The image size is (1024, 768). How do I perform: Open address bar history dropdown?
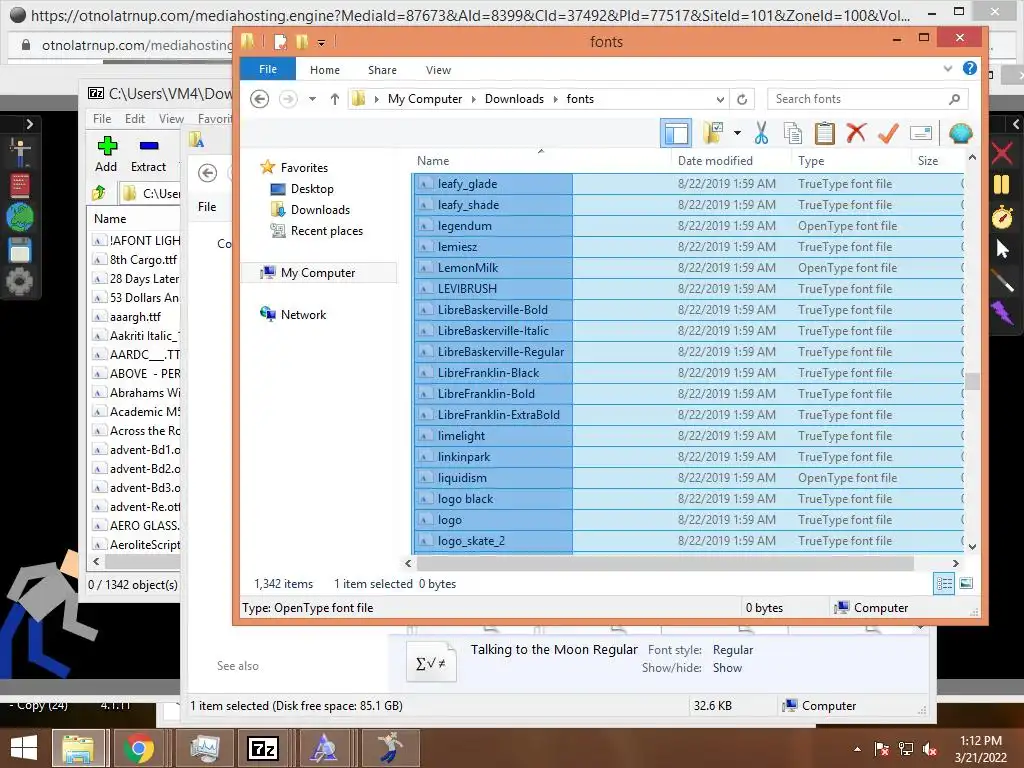click(720, 99)
